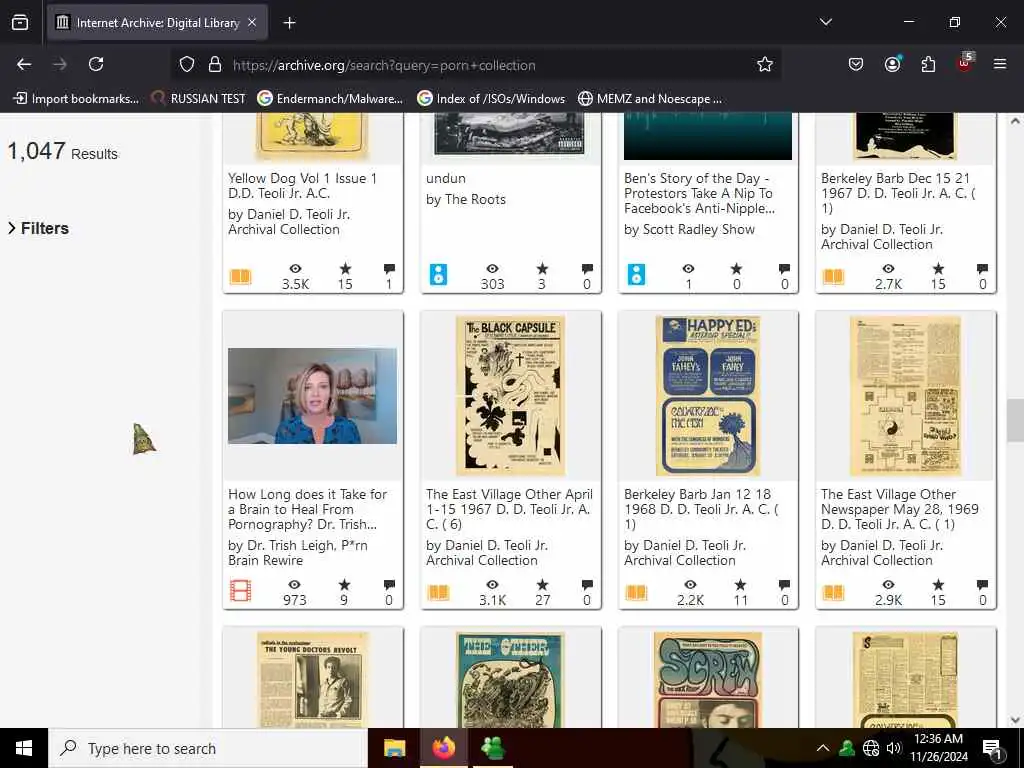Open the Index of /ISOs/Windows bookmark
The height and width of the screenshot is (768, 1024).
click(x=491, y=99)
